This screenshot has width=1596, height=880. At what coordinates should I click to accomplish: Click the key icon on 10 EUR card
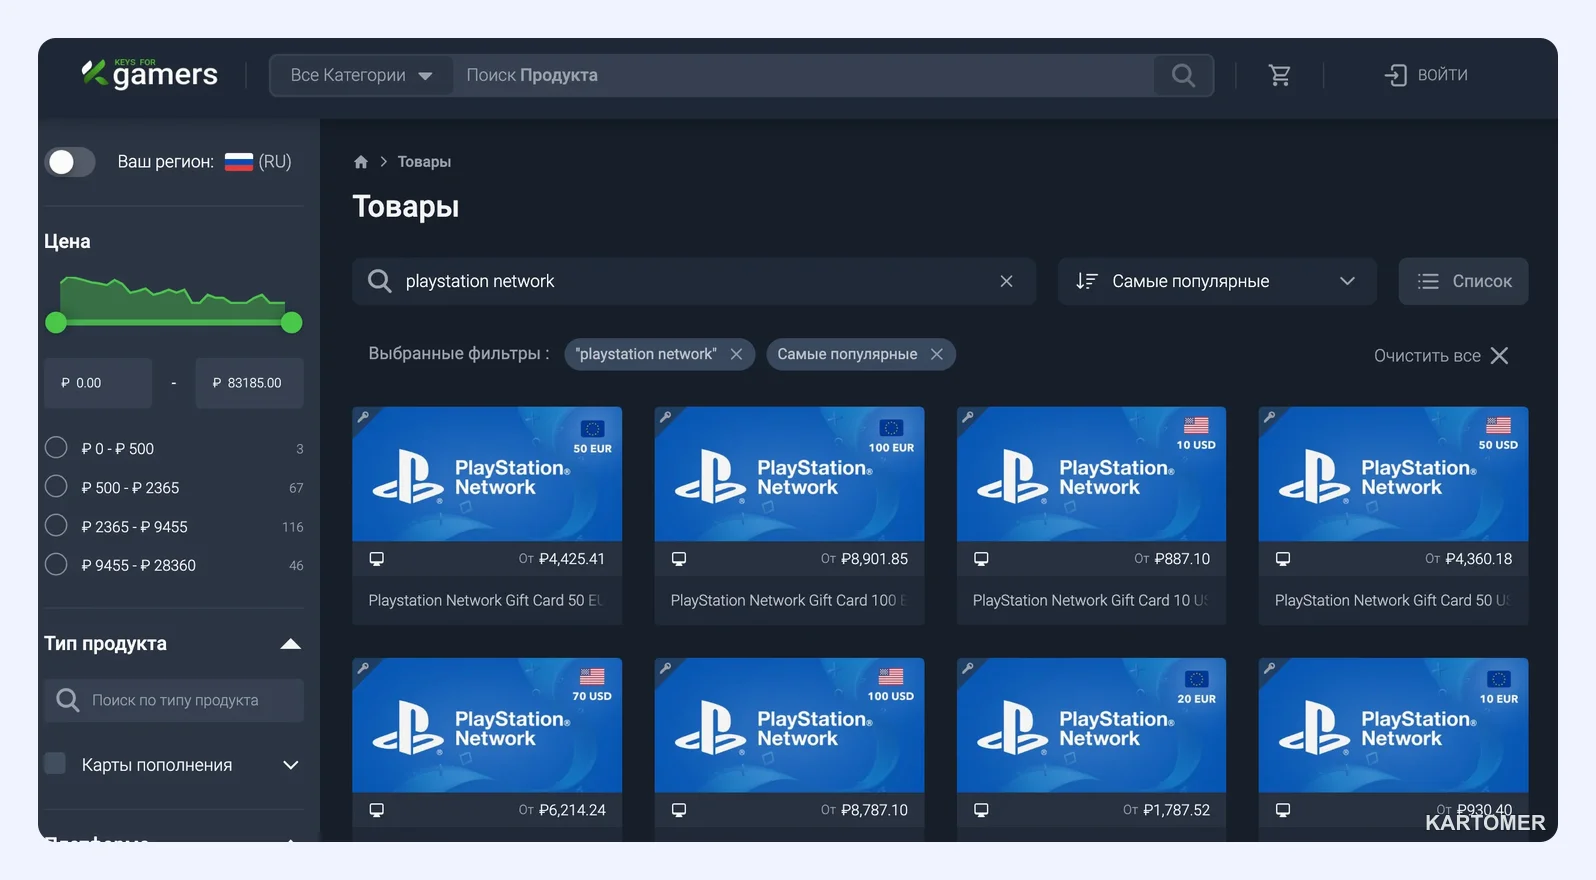1270,668
